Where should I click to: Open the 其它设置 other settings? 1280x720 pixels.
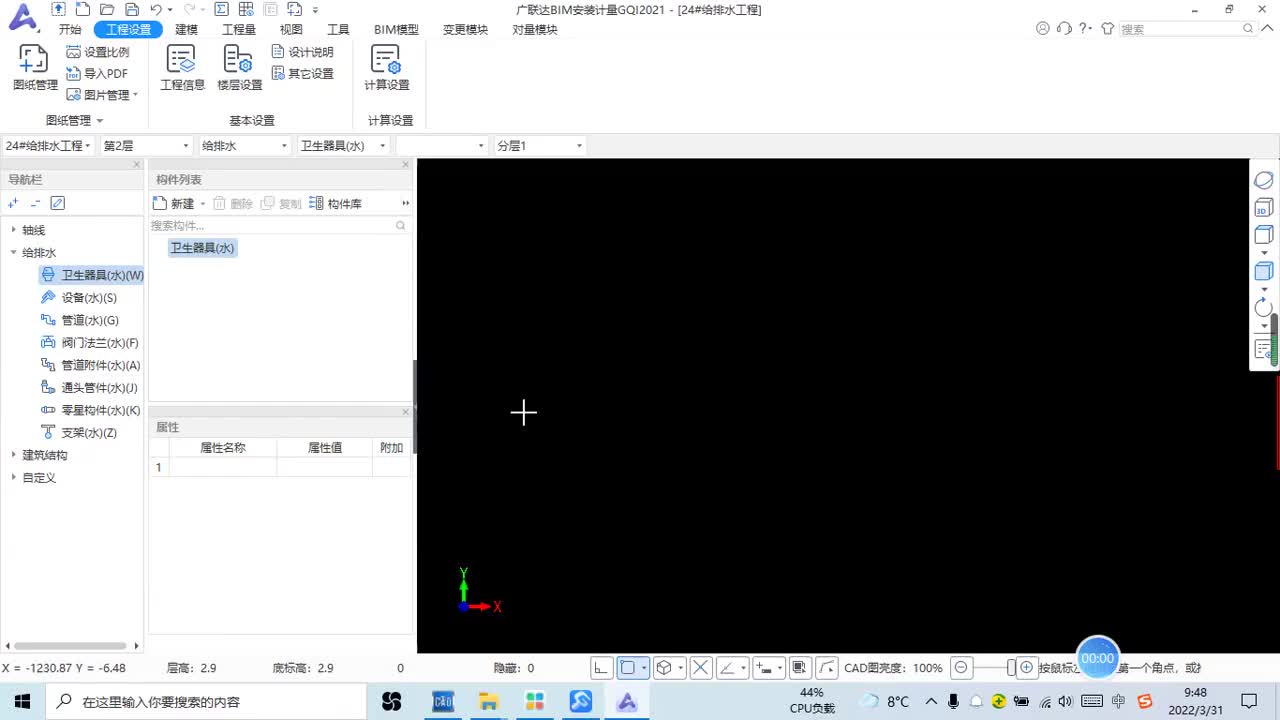[x=302, y=73]
